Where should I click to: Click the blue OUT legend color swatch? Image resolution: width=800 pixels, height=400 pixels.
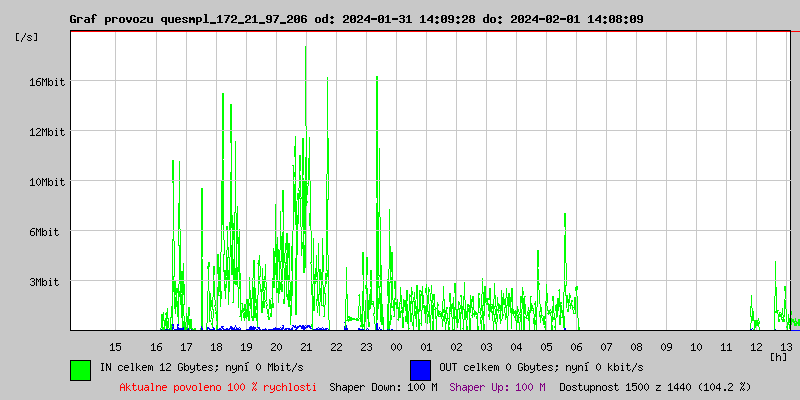pos(420,369)
